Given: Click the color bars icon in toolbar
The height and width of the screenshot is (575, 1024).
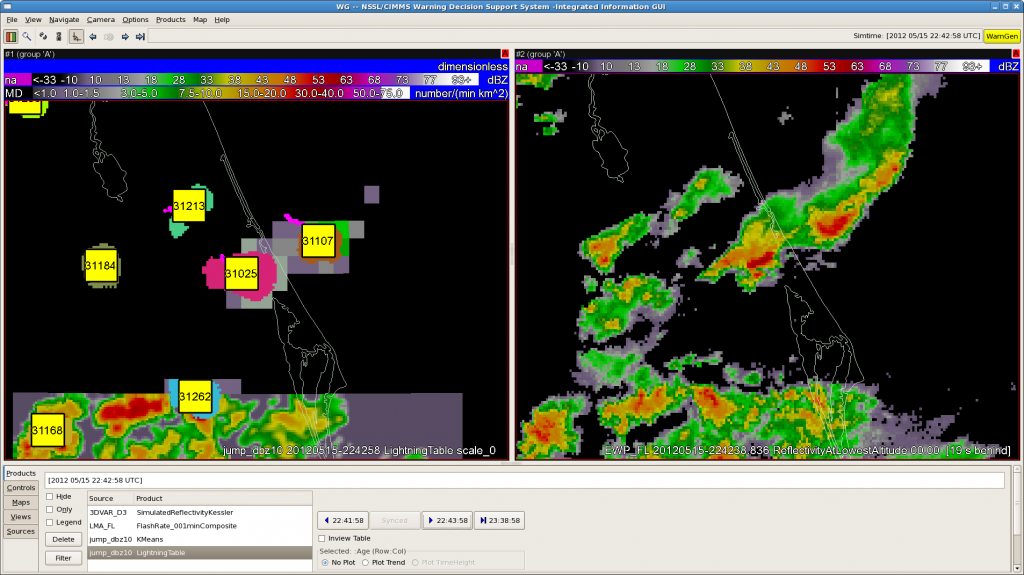Looking at the screenshot, I should (x=11, y=36).
